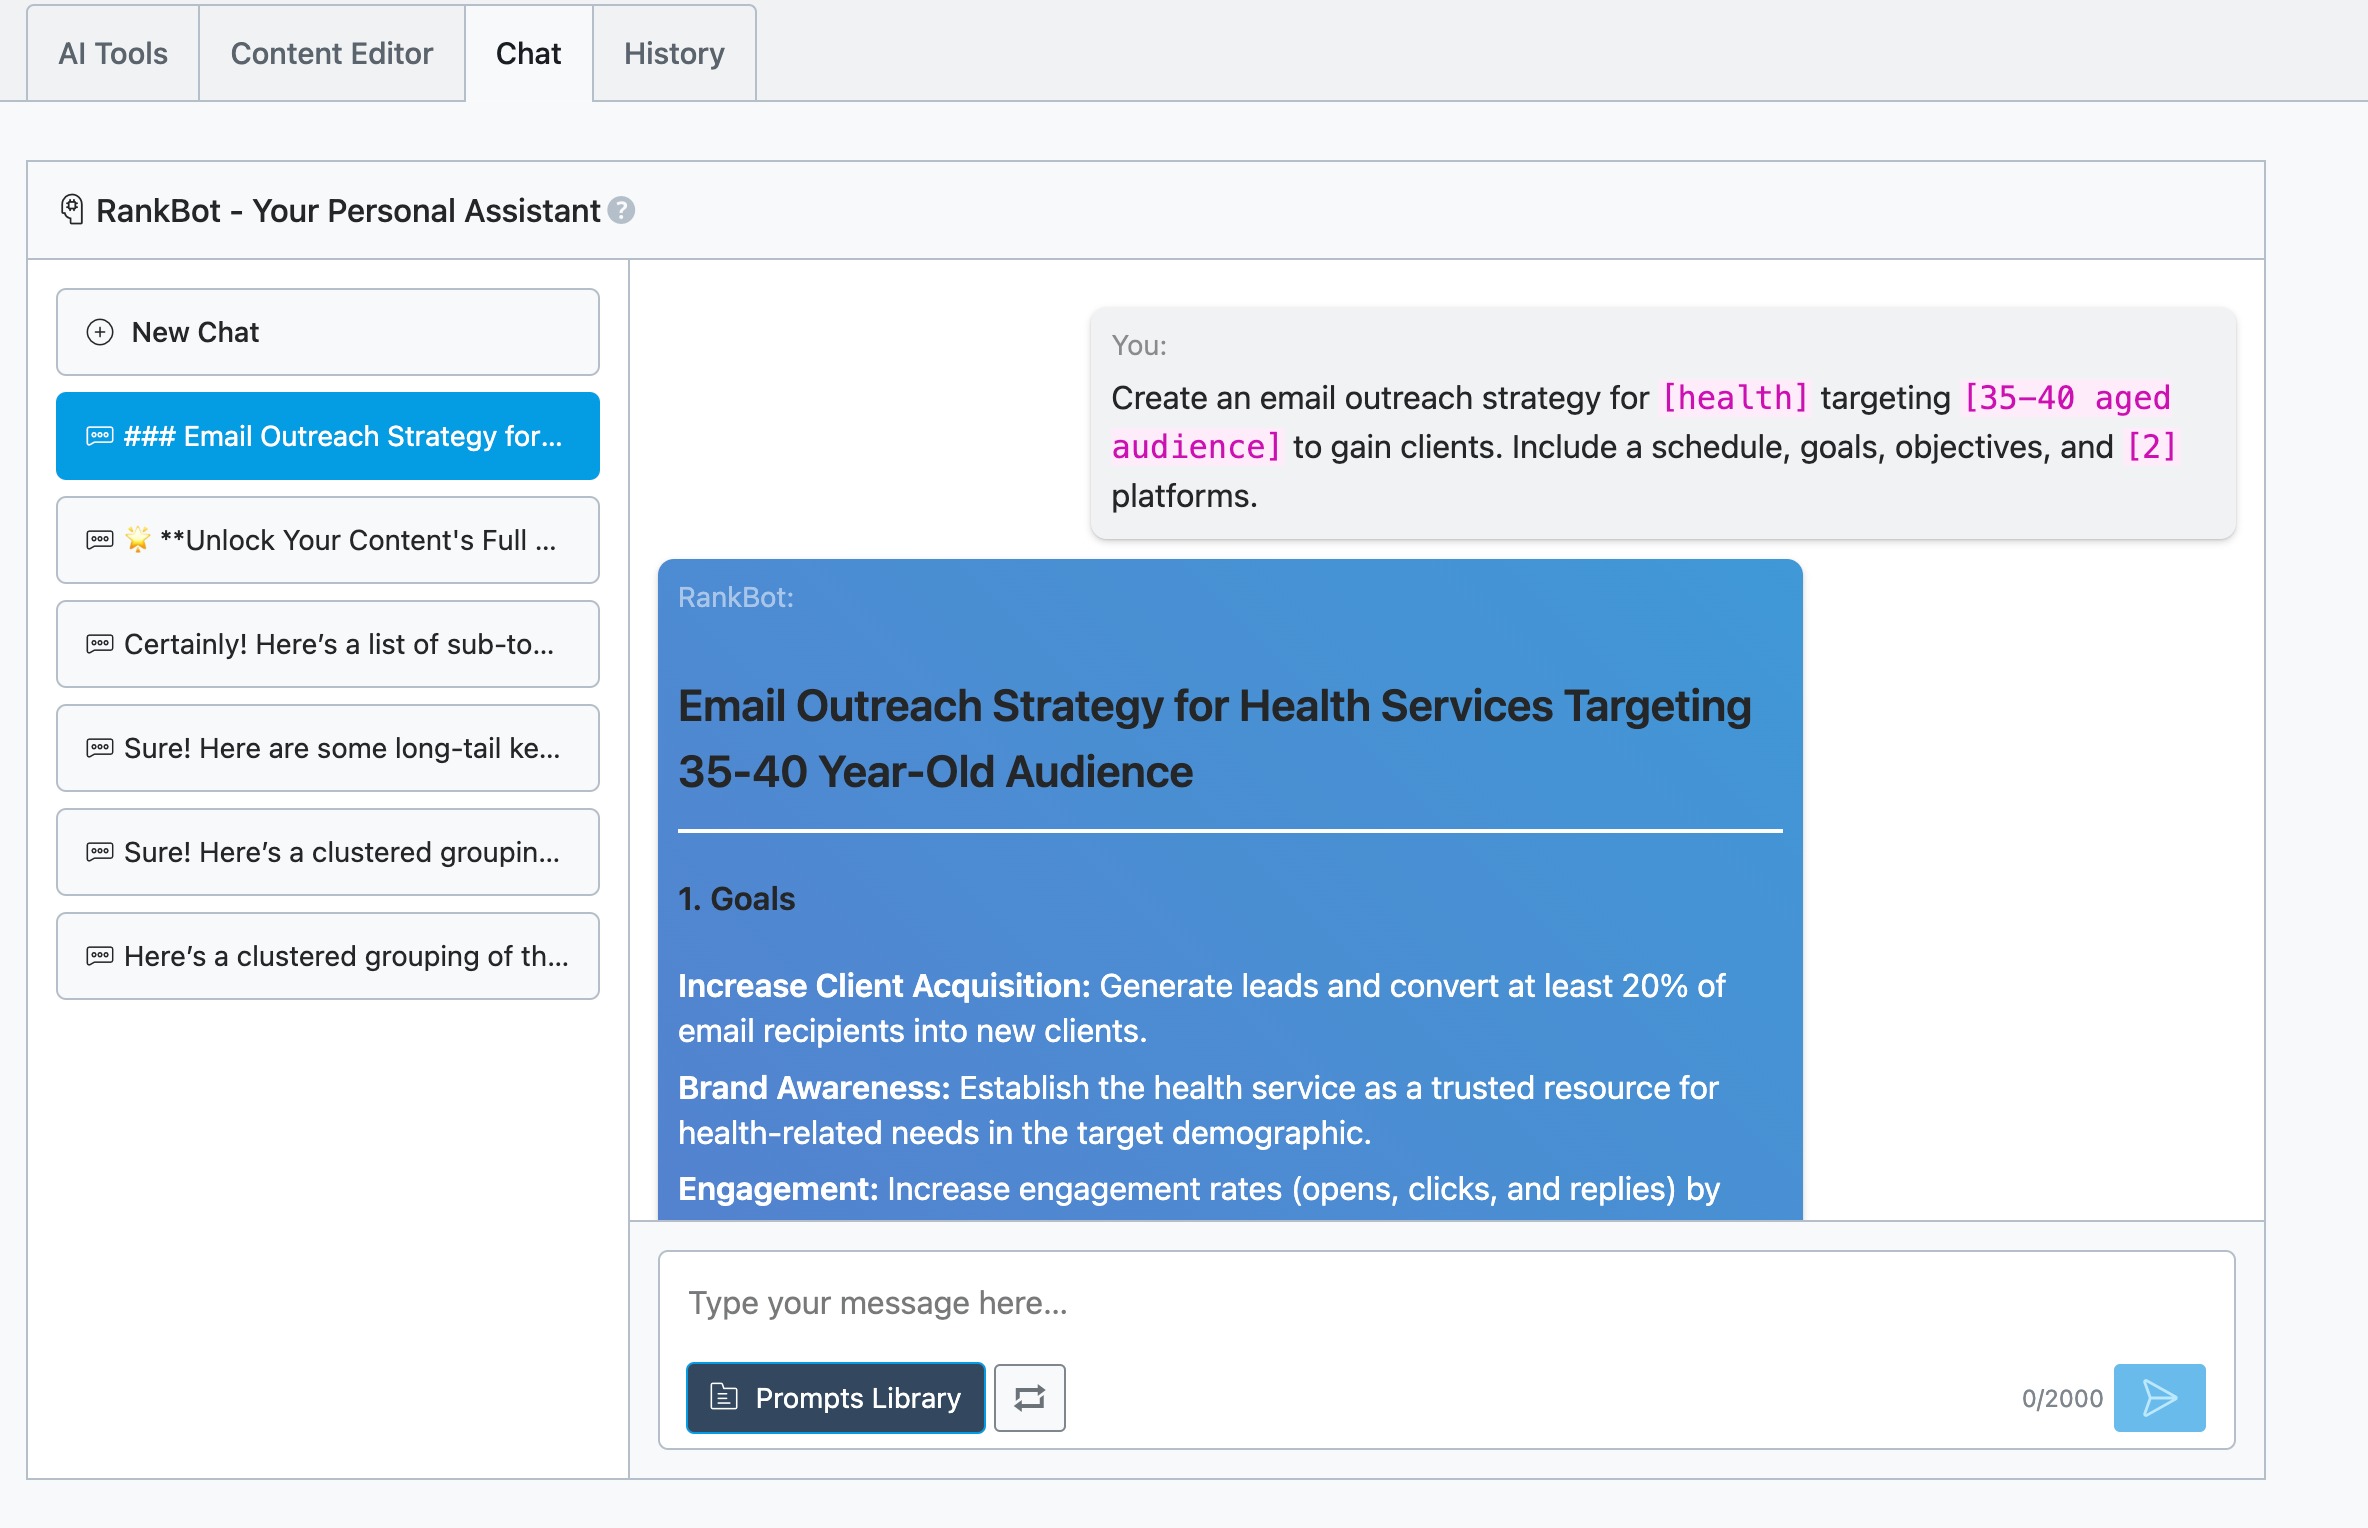Open the Prompts Library
Screen dimensions: 2368x1528
tap(835, 1398)
